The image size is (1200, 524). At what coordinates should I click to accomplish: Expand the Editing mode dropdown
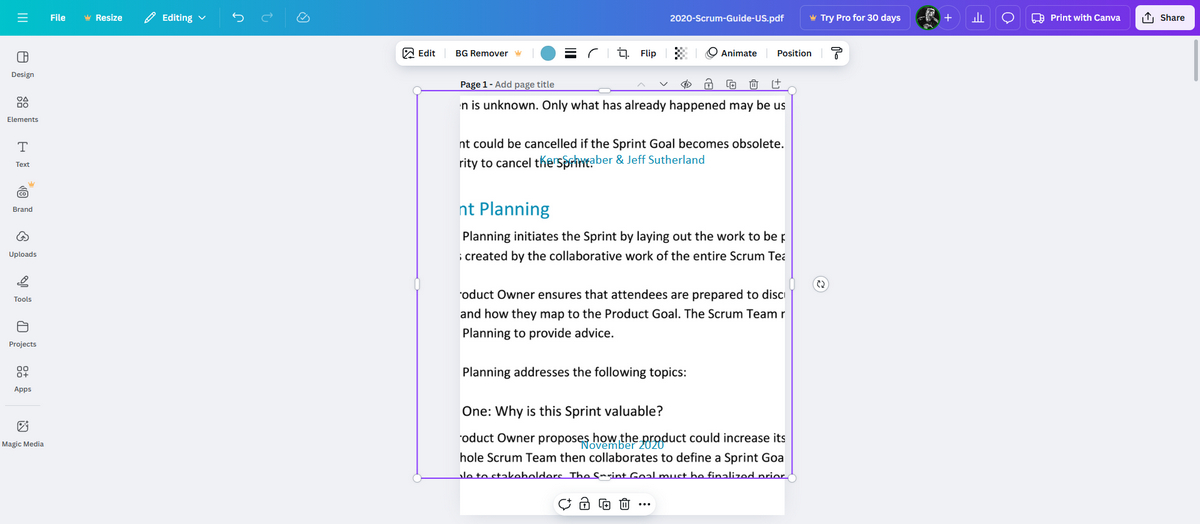pyautogui.click(x=175, y=17)
